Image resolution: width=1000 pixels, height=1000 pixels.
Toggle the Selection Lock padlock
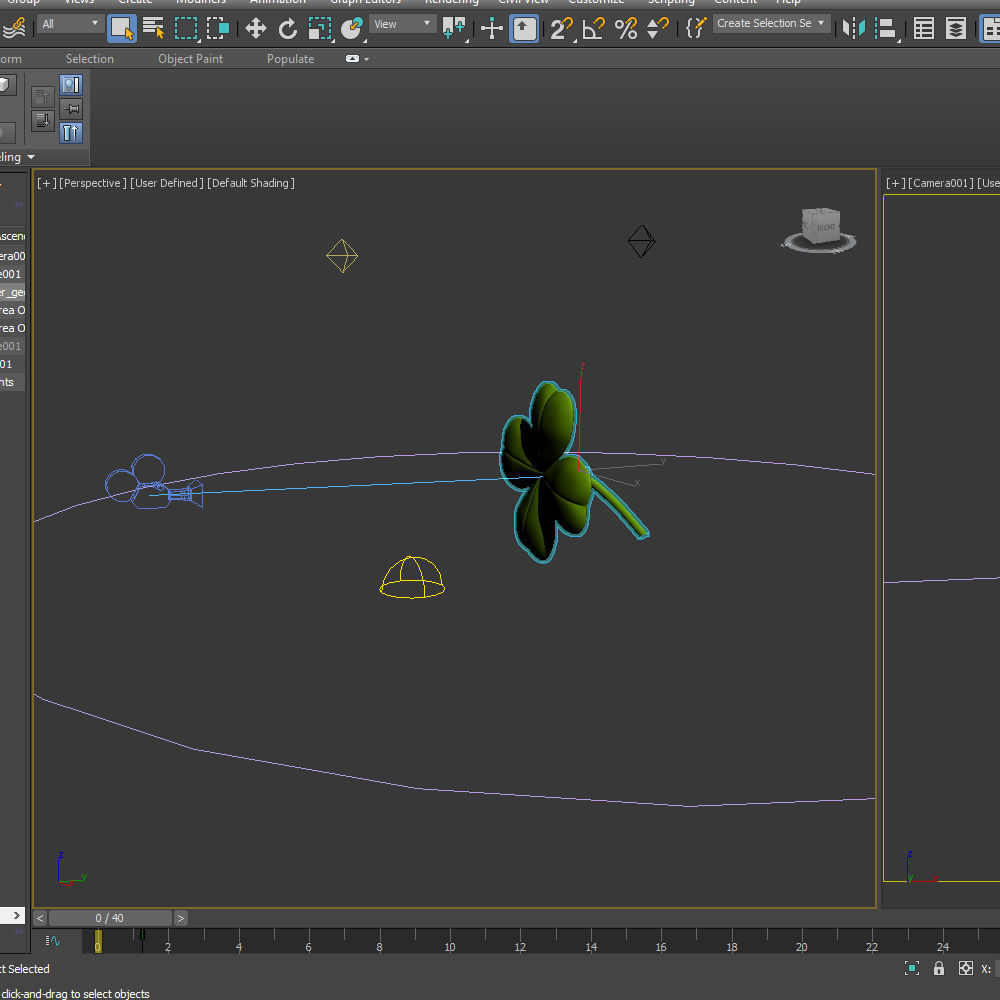click(939, 968)
